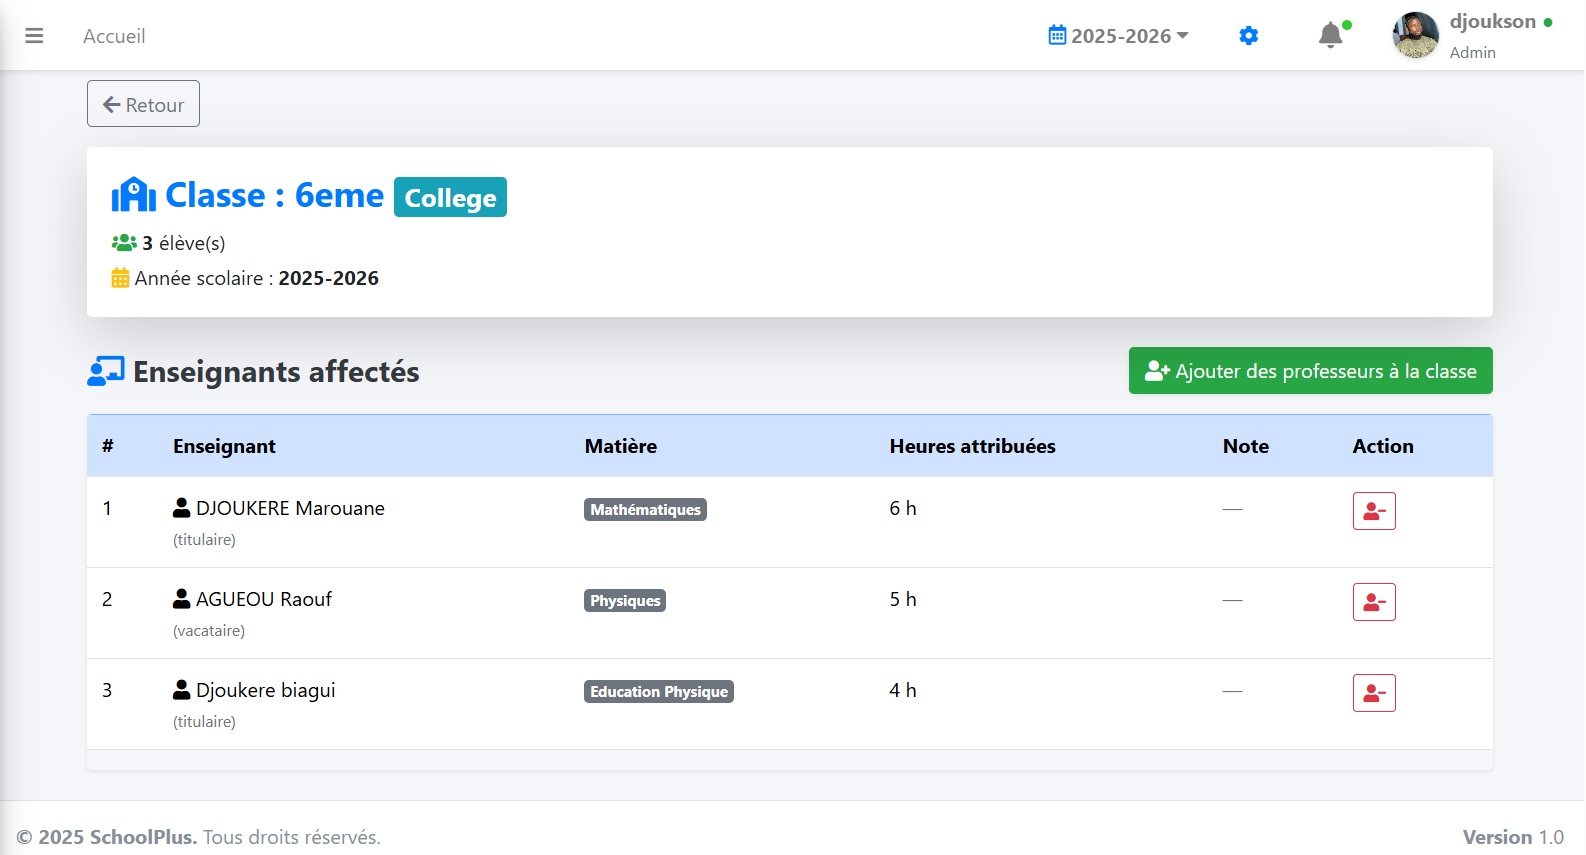Click the calendar icon beside 2025-2026
The height and width of the screenshot is (855, 1586).
[1057, 35]
